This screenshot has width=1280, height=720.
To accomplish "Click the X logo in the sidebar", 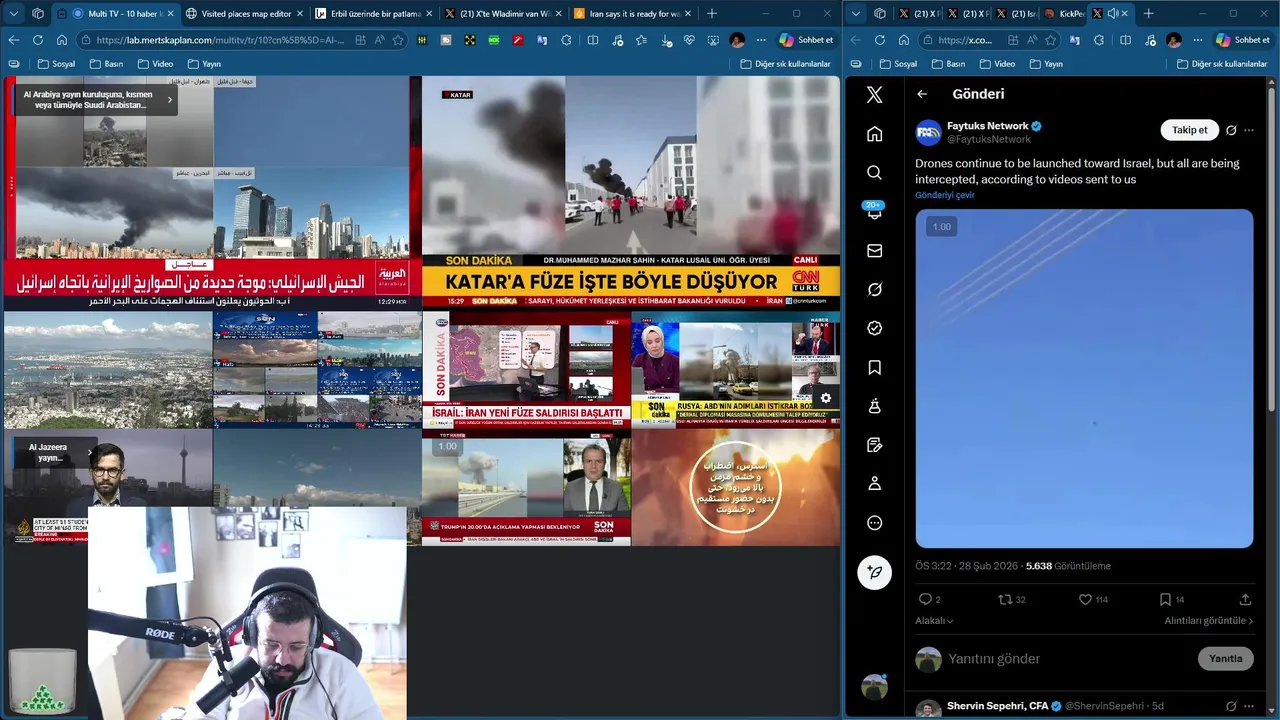I will pos(874,94).
